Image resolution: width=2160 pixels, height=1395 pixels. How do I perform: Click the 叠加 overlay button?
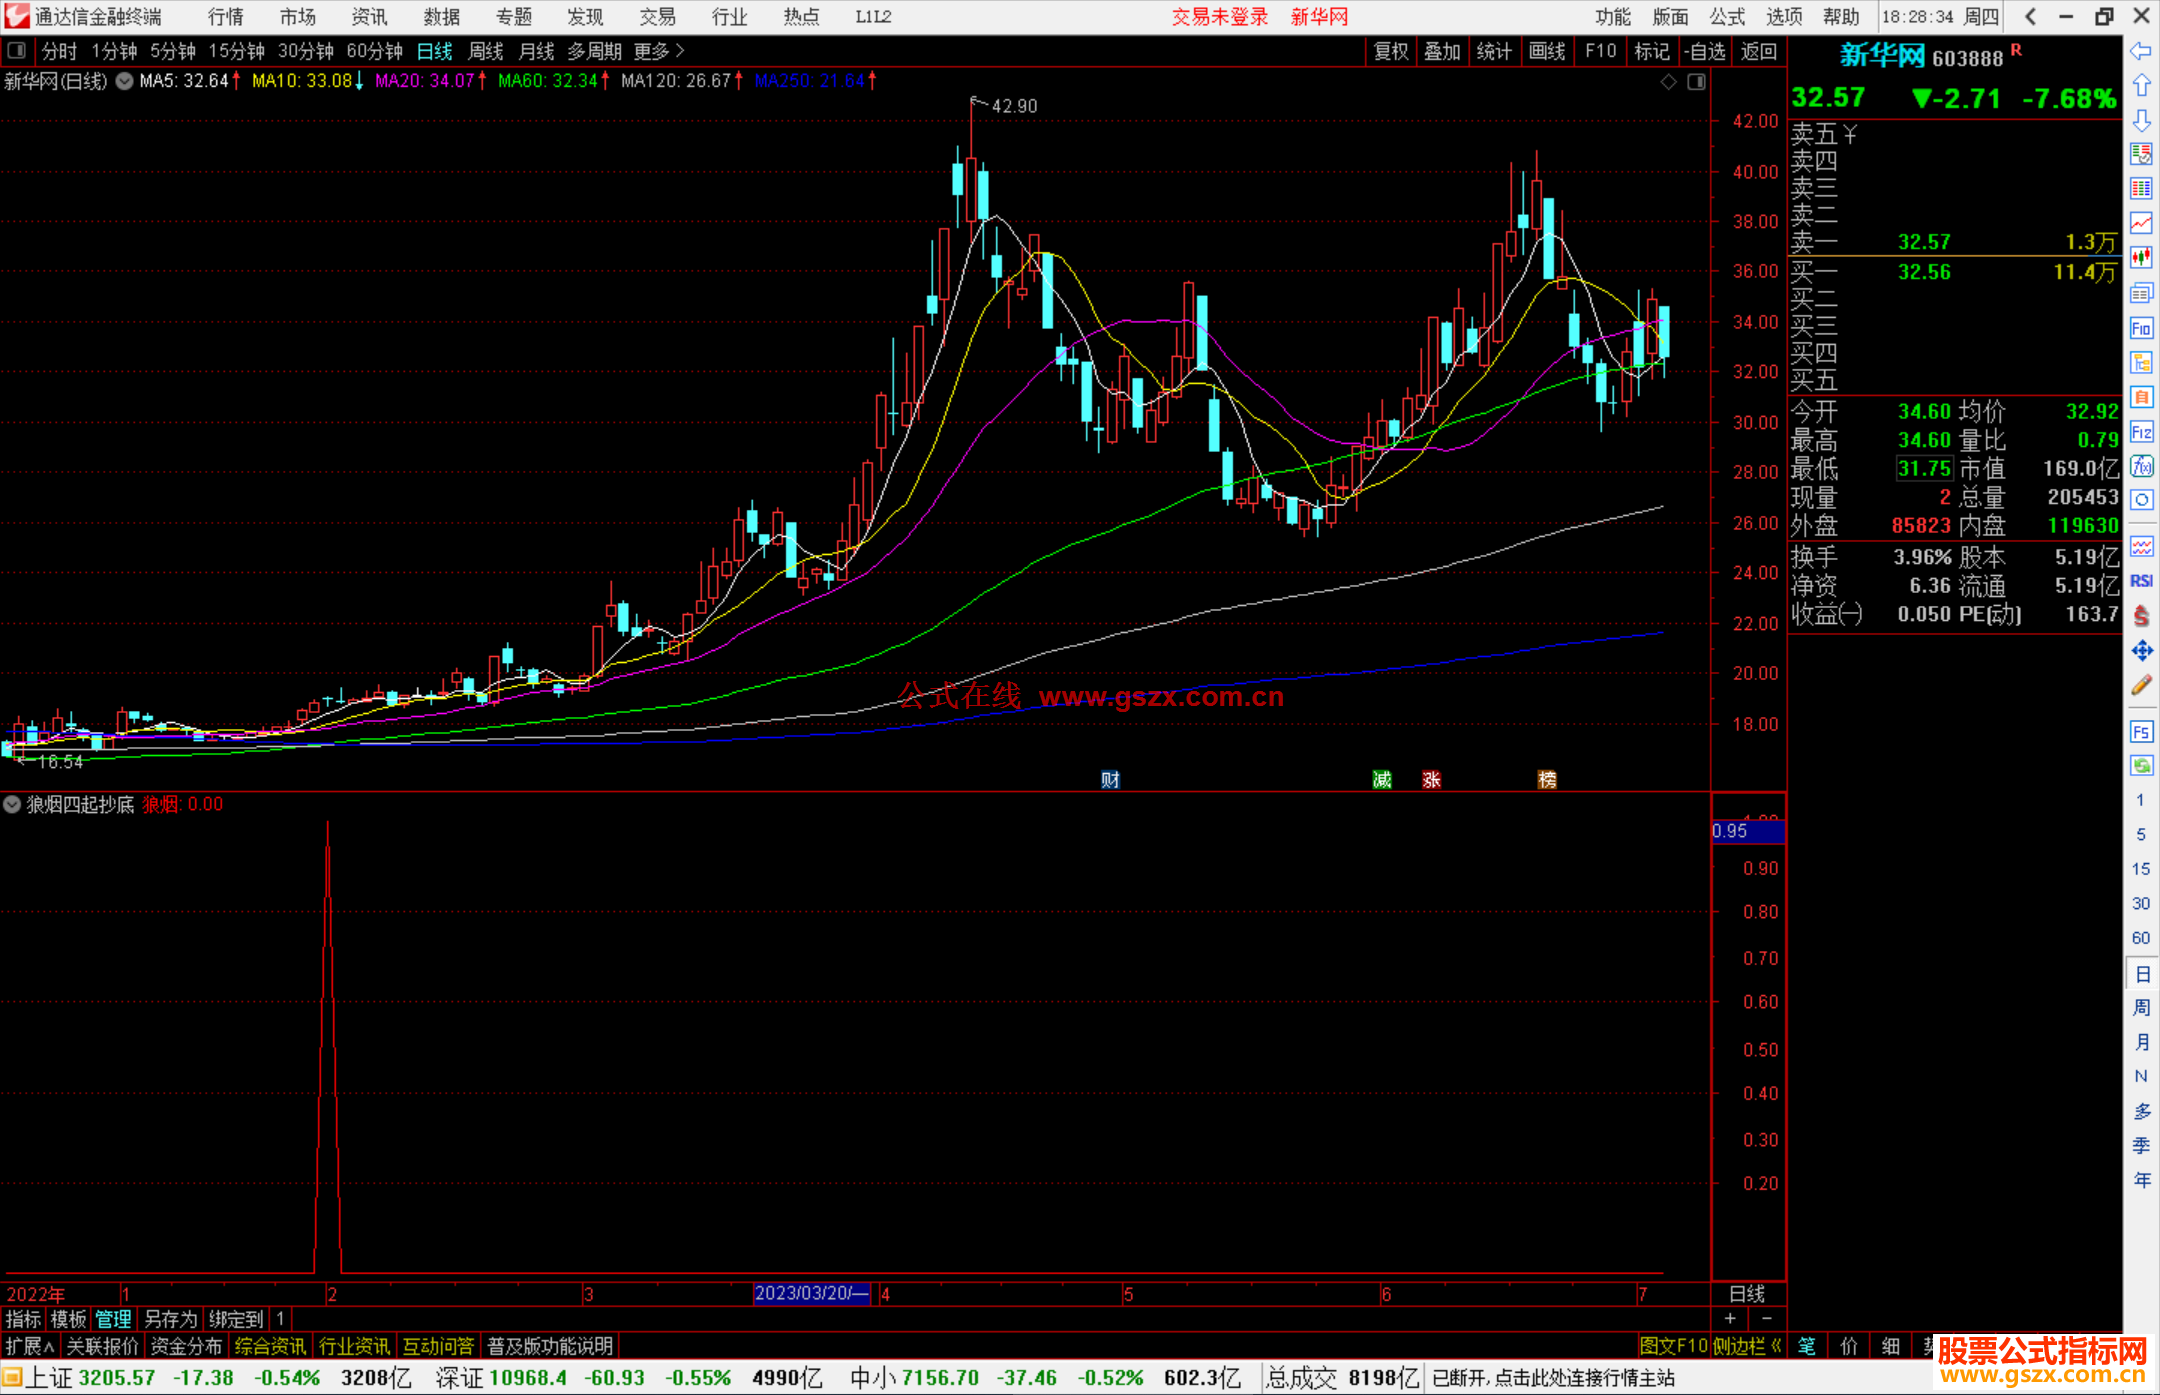1442,51
